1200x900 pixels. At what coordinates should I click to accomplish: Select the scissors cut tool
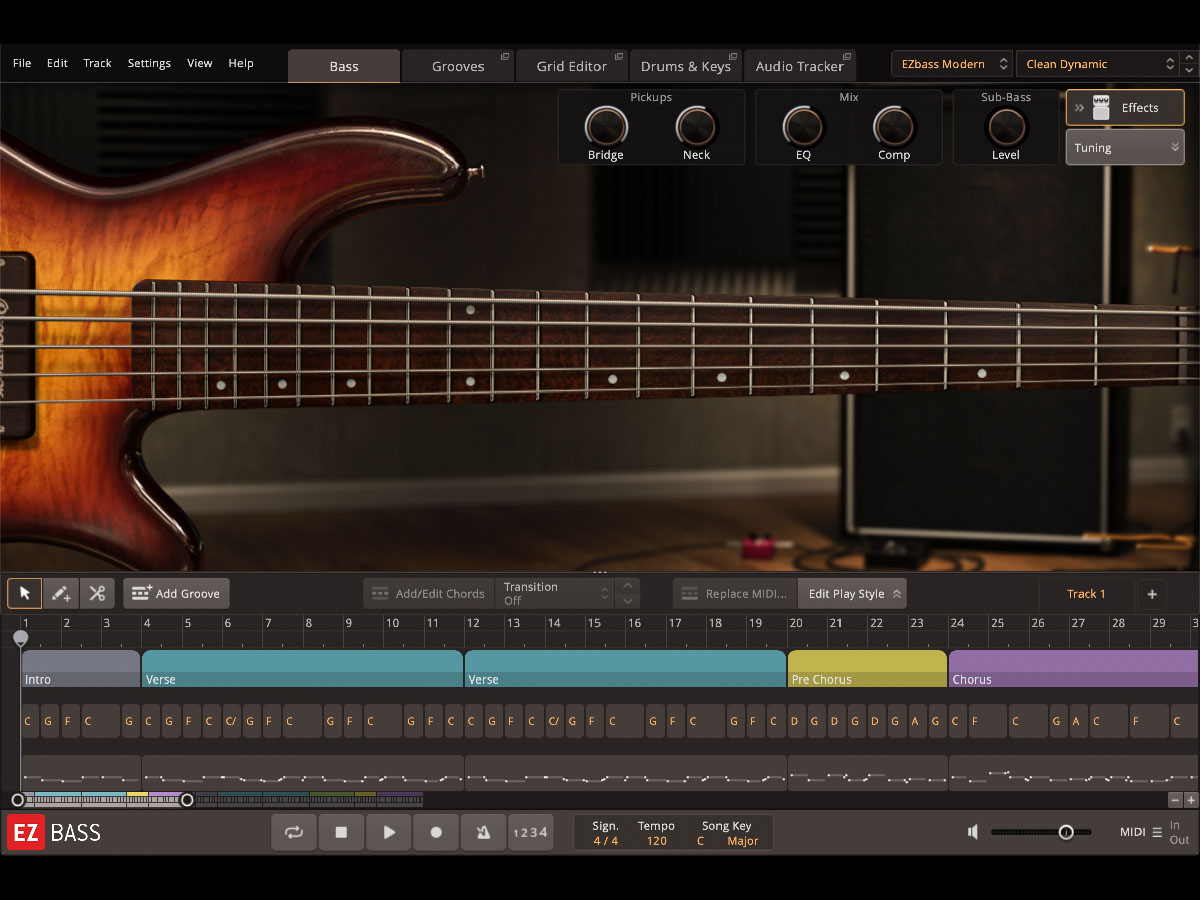coord(97,593)
